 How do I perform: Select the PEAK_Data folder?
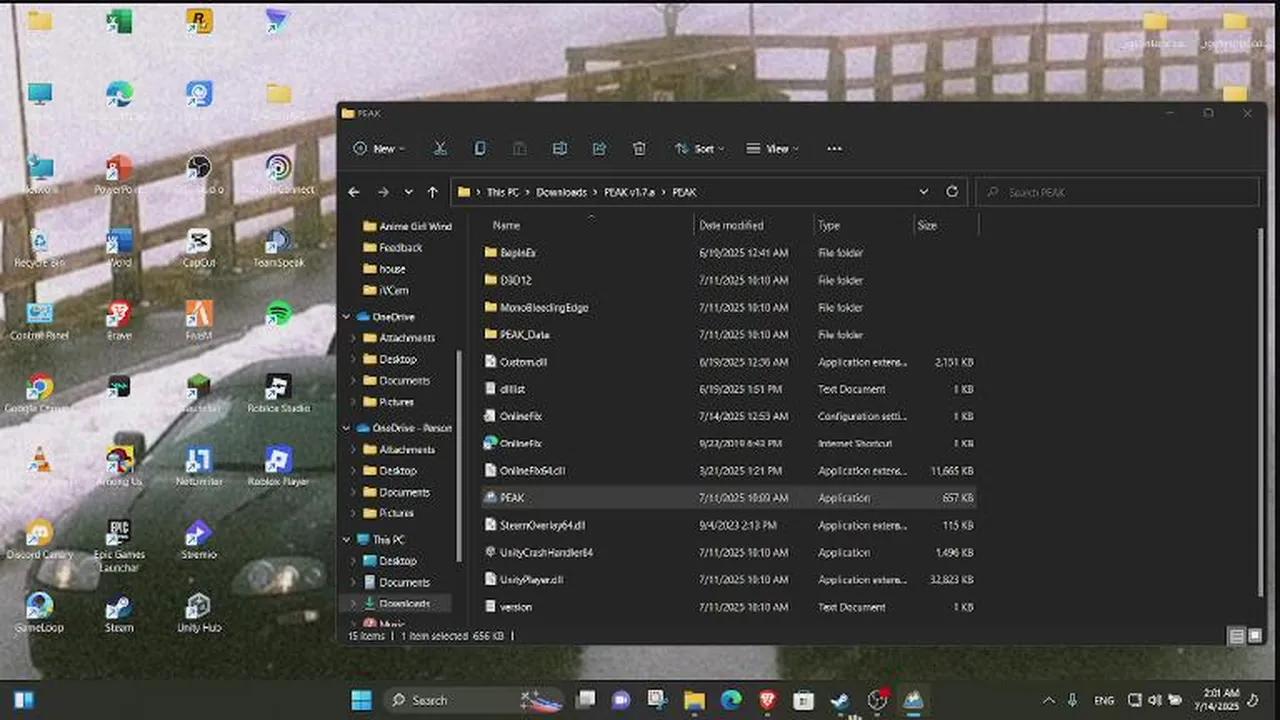tap(524, 335)
